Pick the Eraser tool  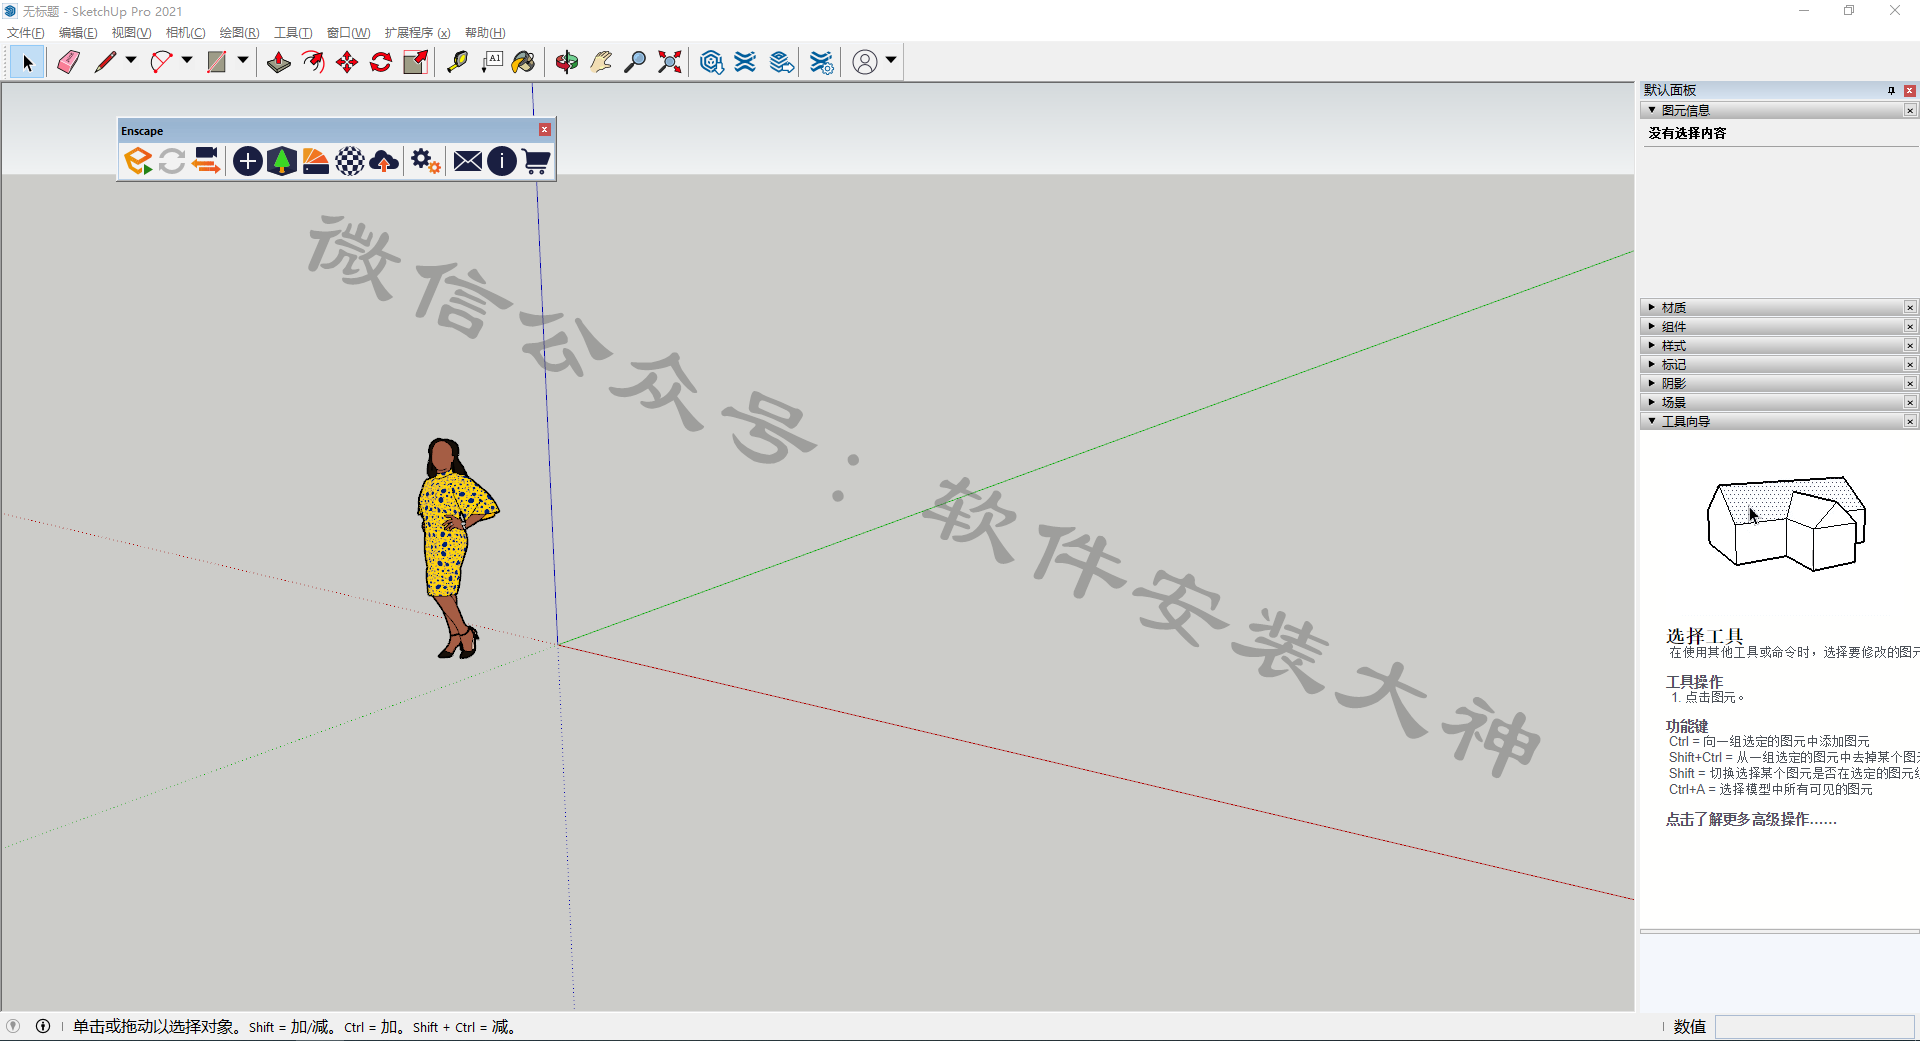pos(67,62)
